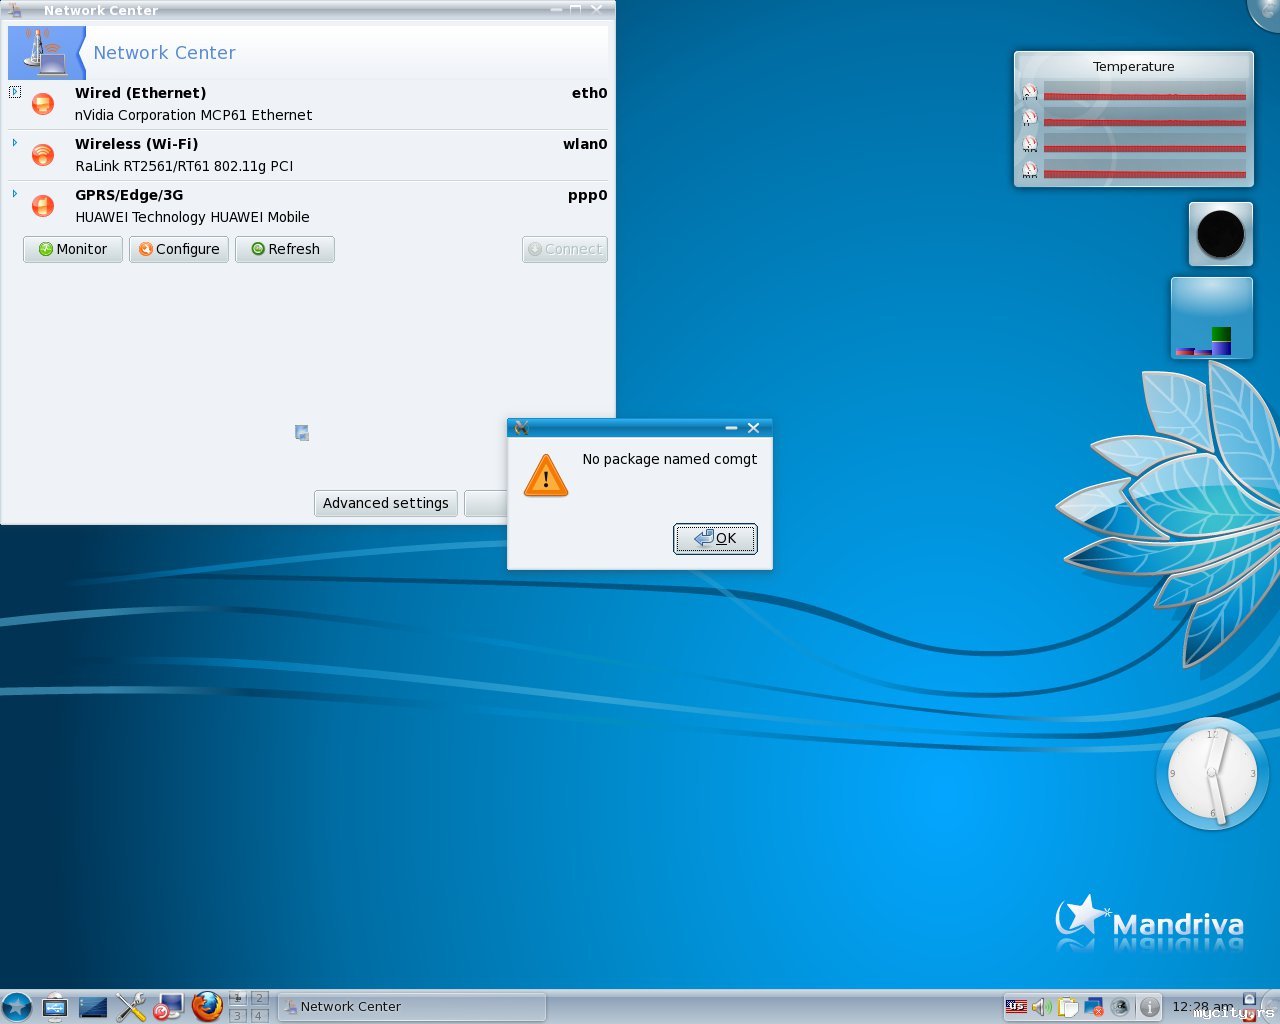1280x1024 pixels.
Task: Click the first Temperature sensor gauge icon
Action: pos(1030,92)
